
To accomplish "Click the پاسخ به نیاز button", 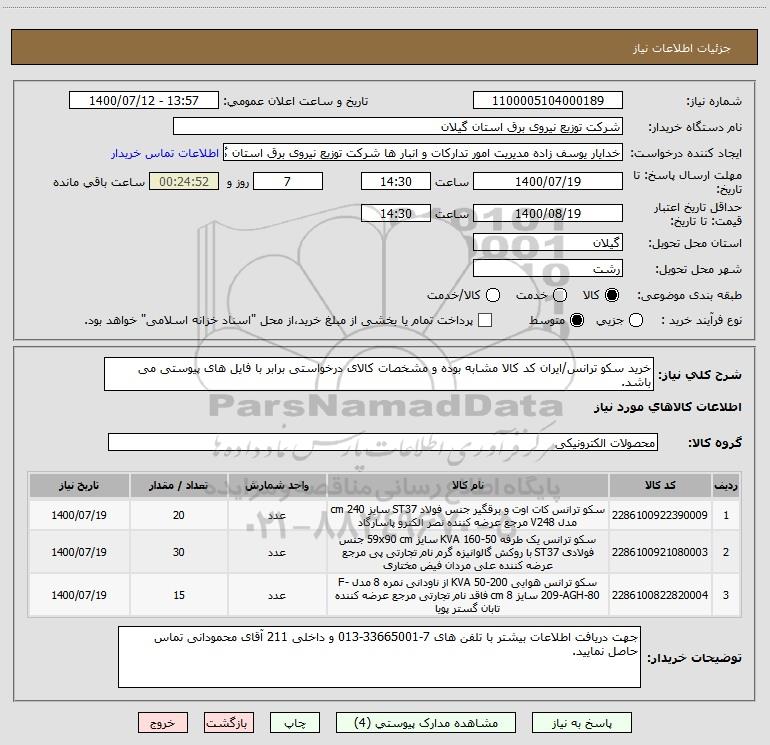I will (581, 723).
